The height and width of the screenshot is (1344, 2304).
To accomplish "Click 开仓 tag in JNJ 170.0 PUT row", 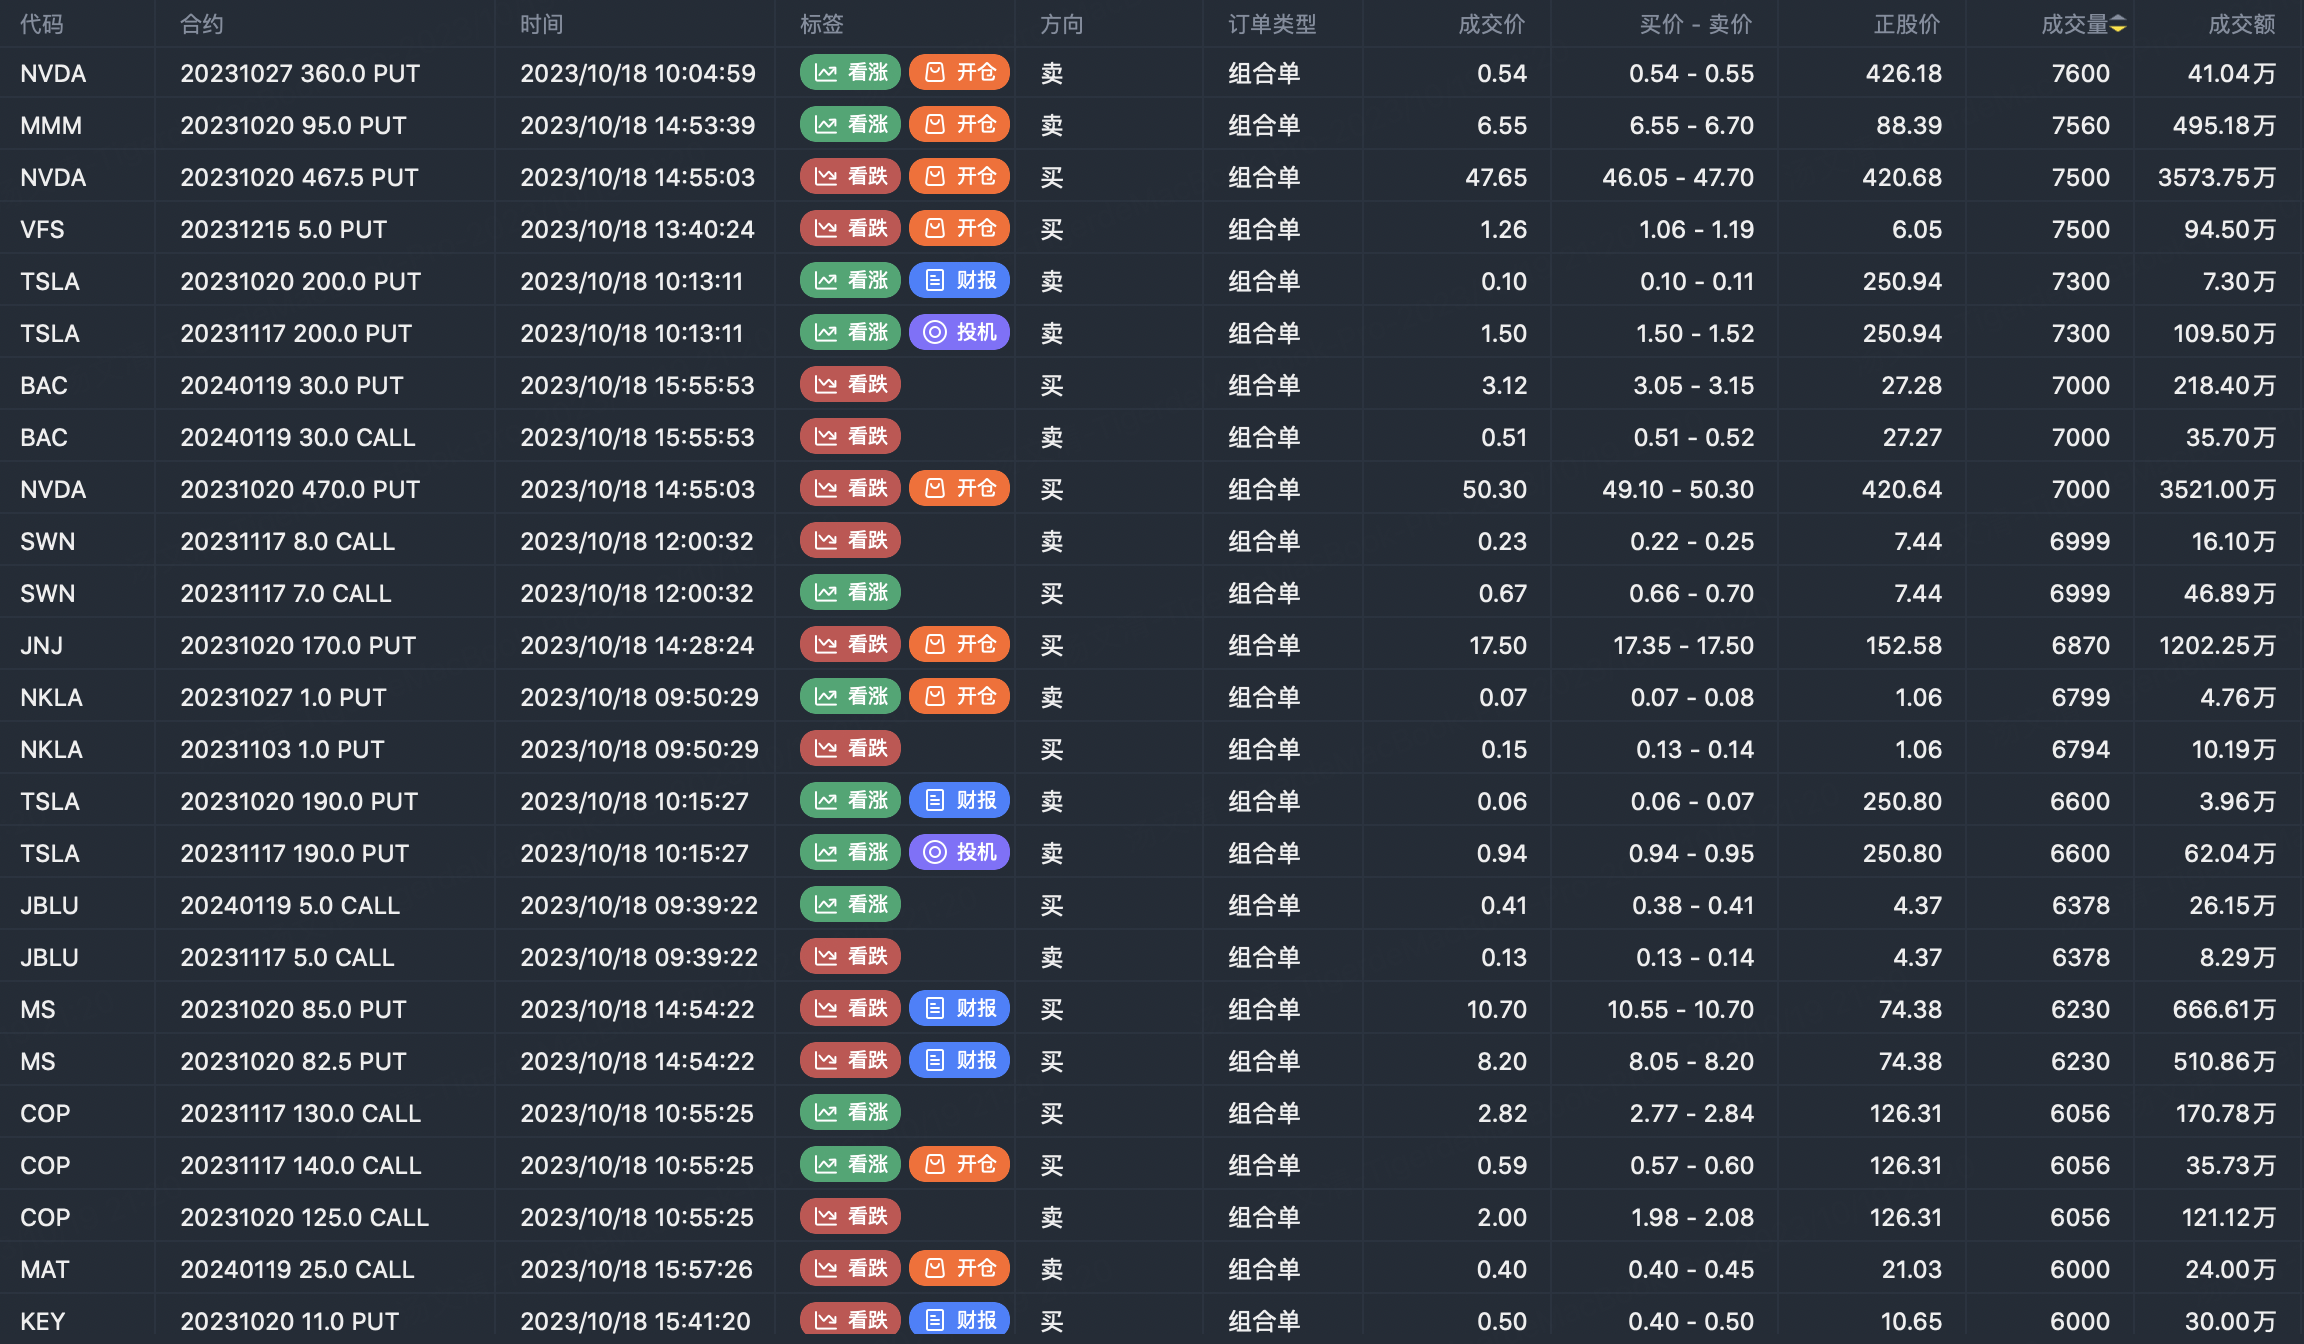I will [960, 645].
